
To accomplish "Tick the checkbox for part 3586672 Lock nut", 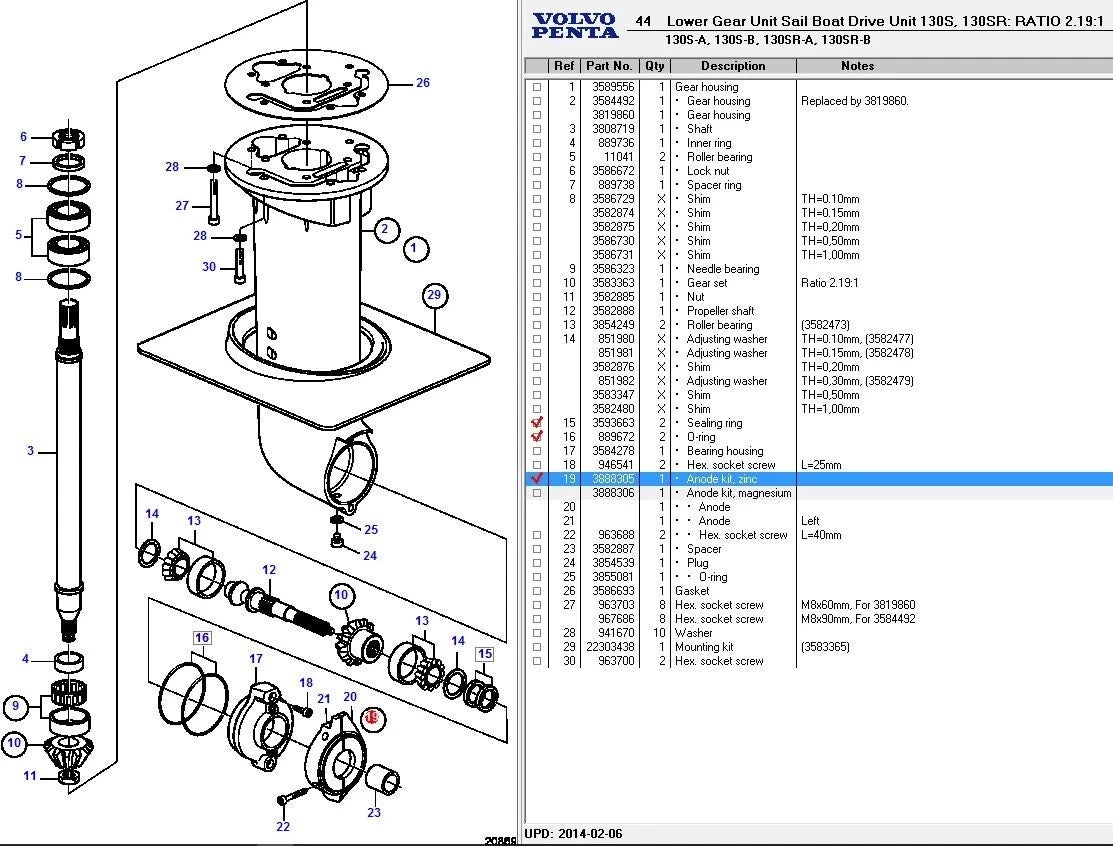I will point(537,171).
